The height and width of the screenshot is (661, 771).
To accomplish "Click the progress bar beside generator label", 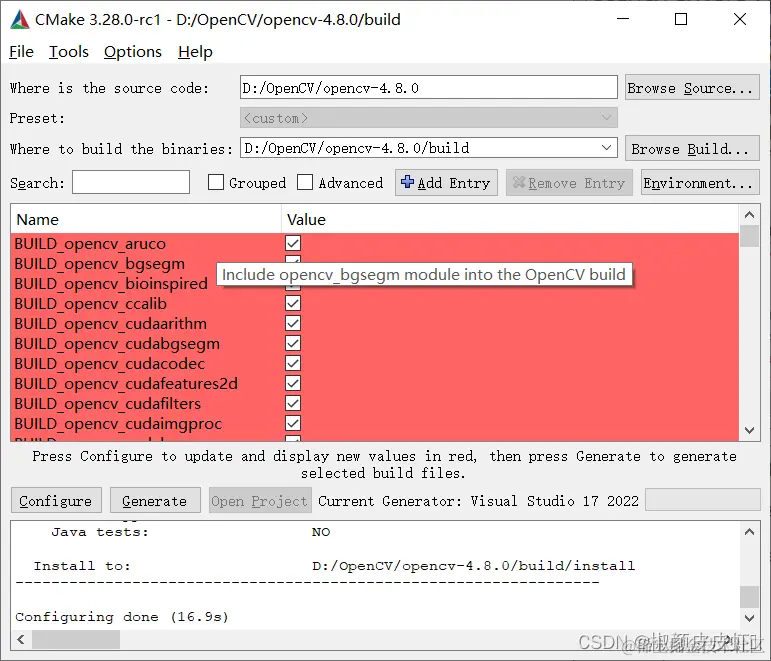I will [x=703, y=500].
